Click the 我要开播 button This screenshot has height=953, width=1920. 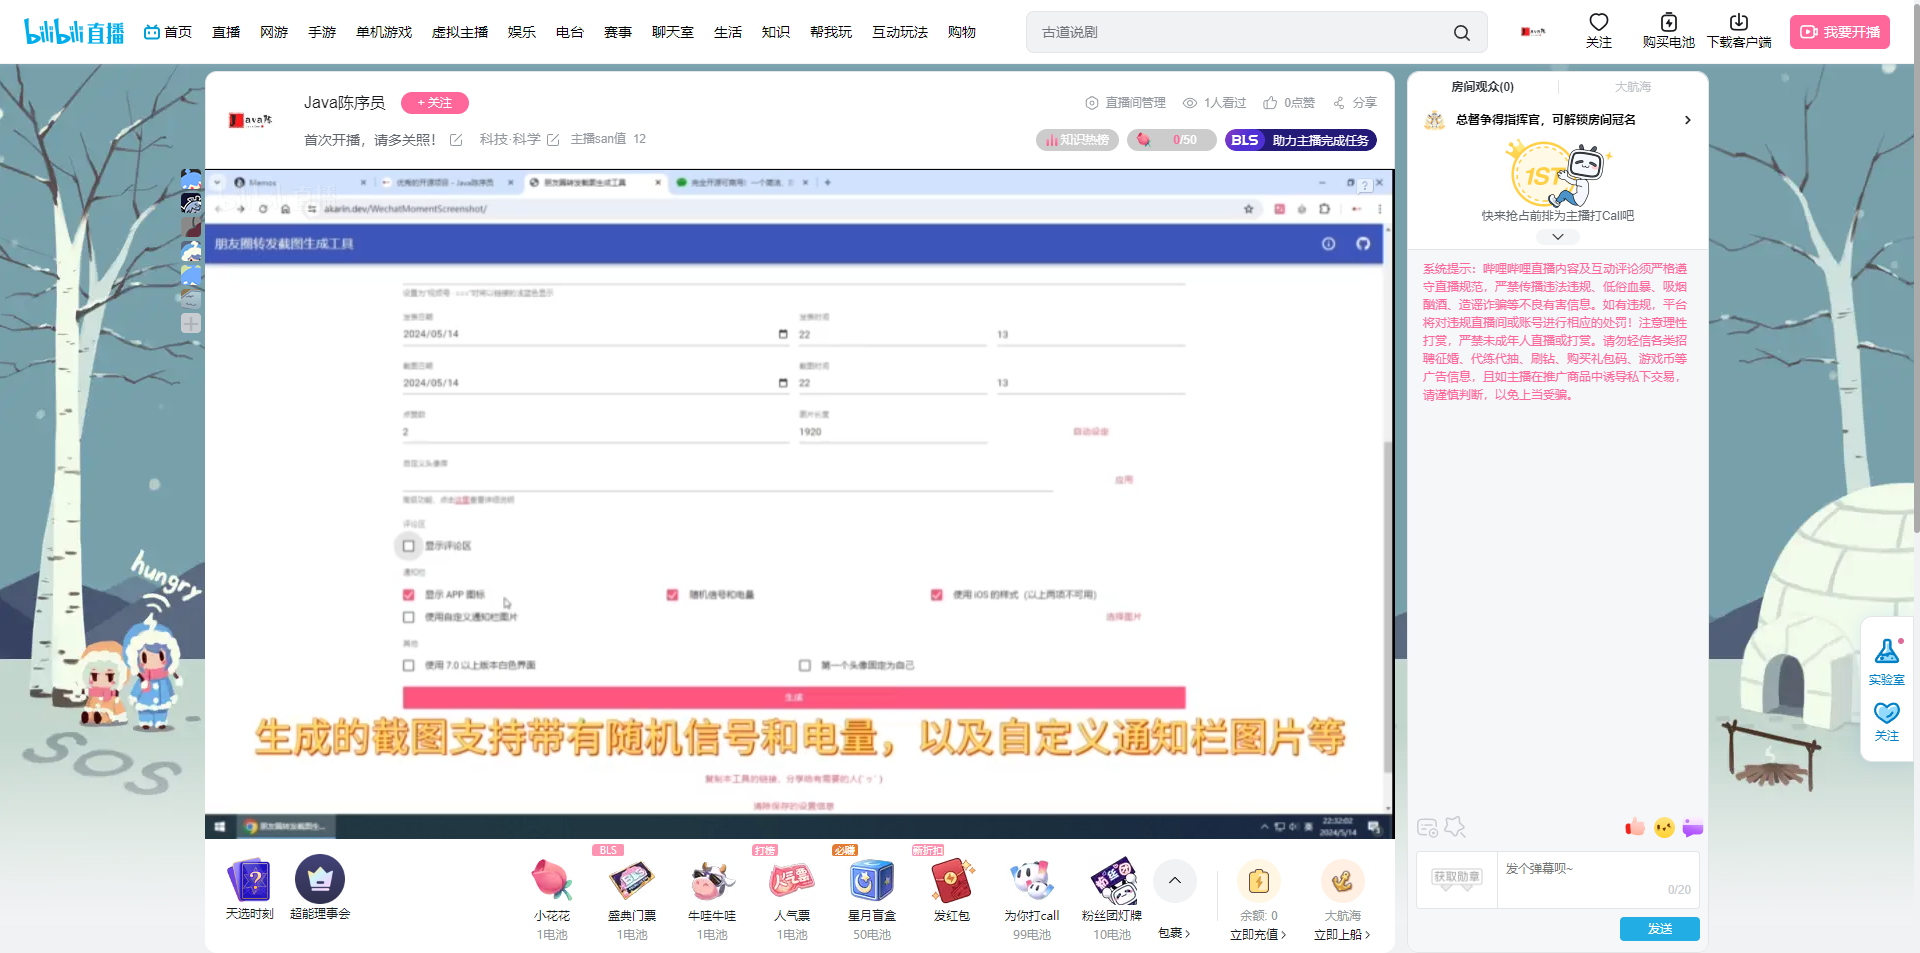click(1839, 32)
